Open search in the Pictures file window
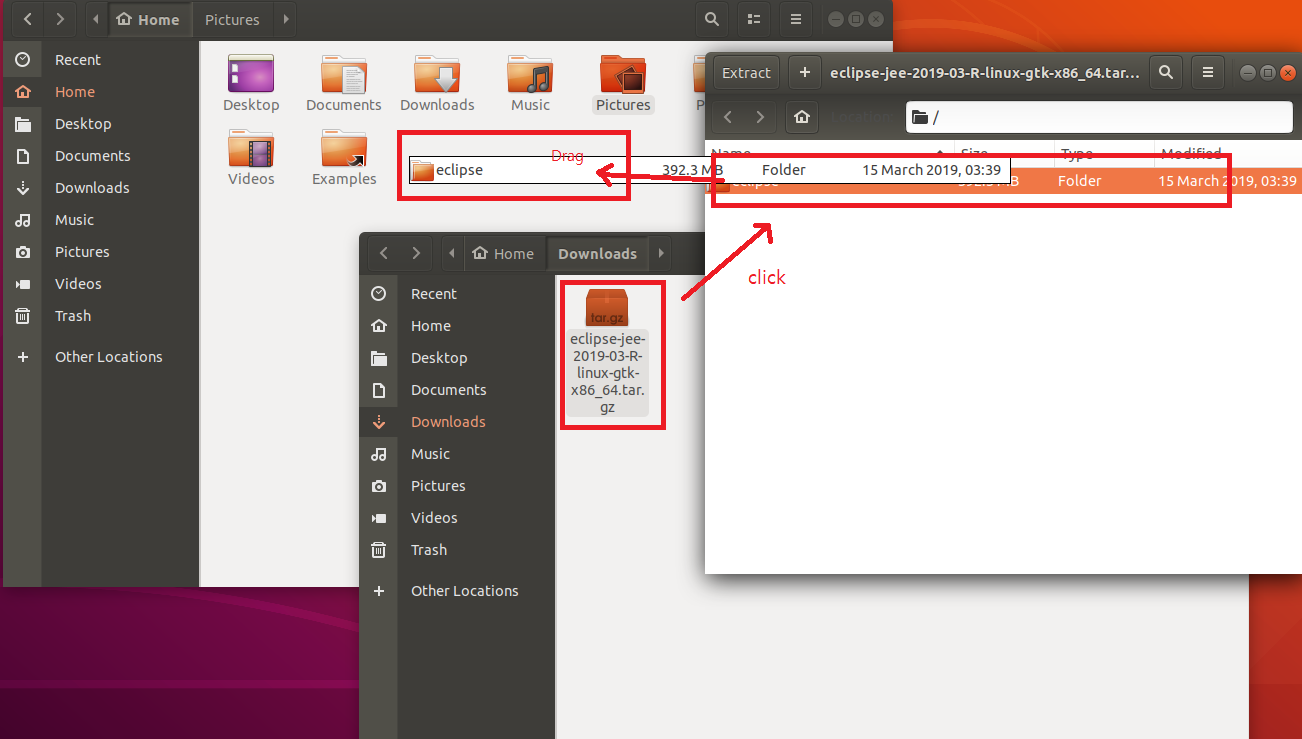 [711, 19]
